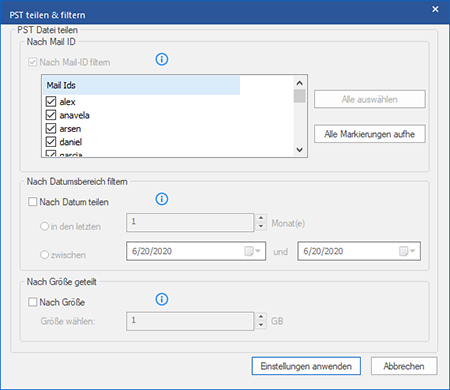Click the Mail Ids list scroll-up arrow
450x390 pixels.
(x=299, y=83)
